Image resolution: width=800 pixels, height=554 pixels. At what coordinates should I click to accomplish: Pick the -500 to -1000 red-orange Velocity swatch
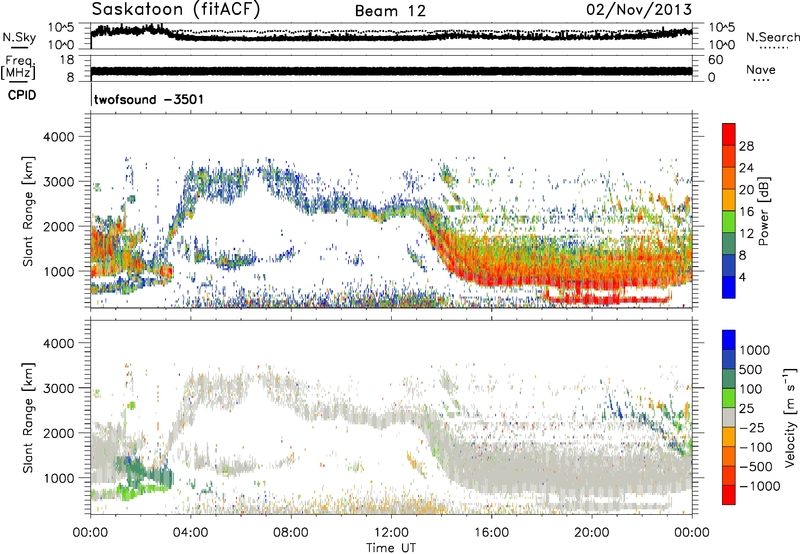coord(729,475)
